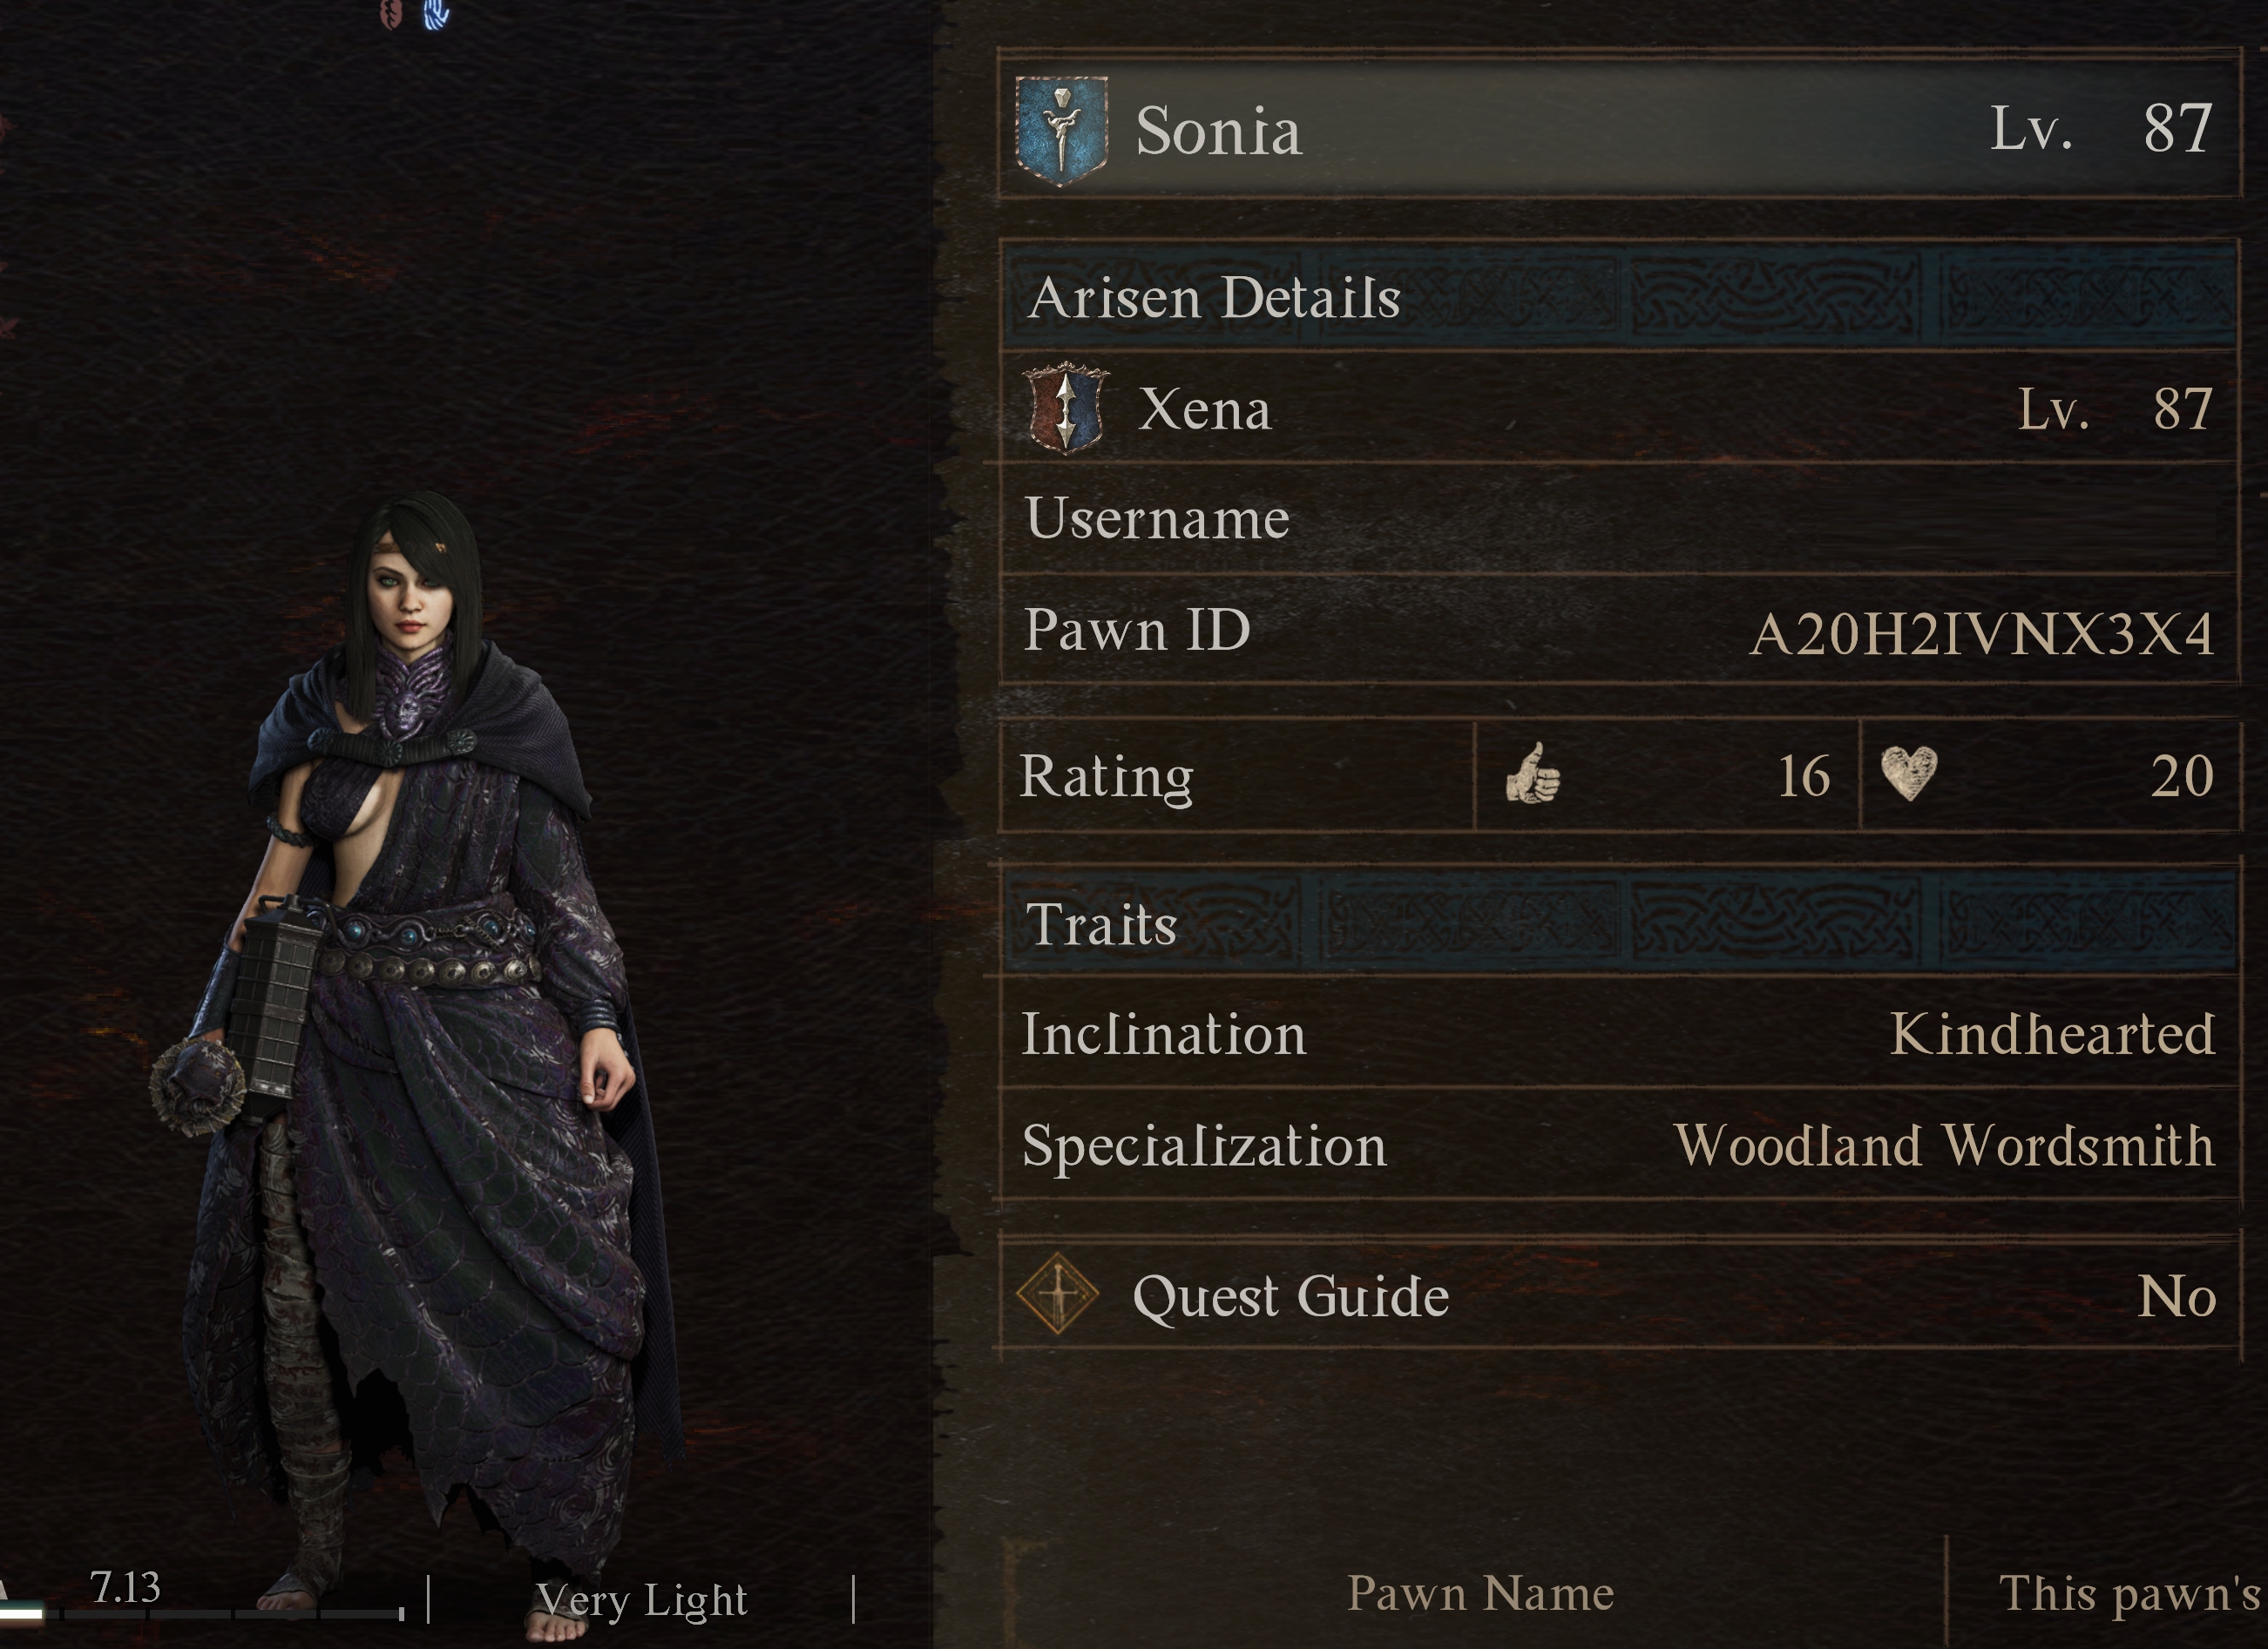Toggle the Quest Guide No value
Viewport: 2268px width, 1649px height.
coord(2177,1296)
